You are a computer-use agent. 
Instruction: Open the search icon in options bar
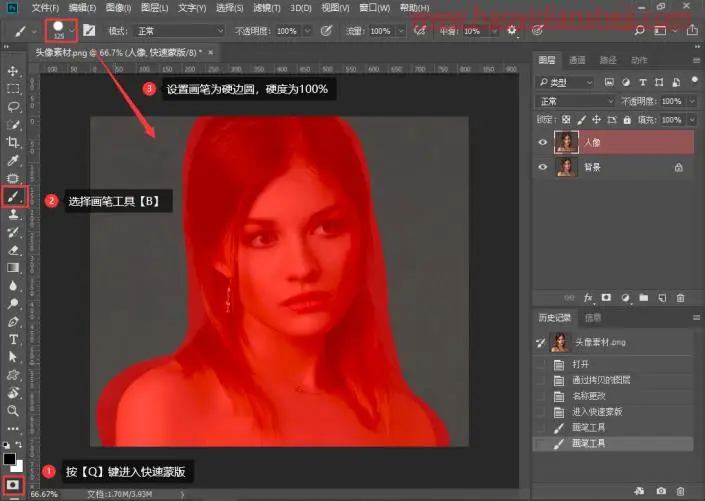point(639,31)
